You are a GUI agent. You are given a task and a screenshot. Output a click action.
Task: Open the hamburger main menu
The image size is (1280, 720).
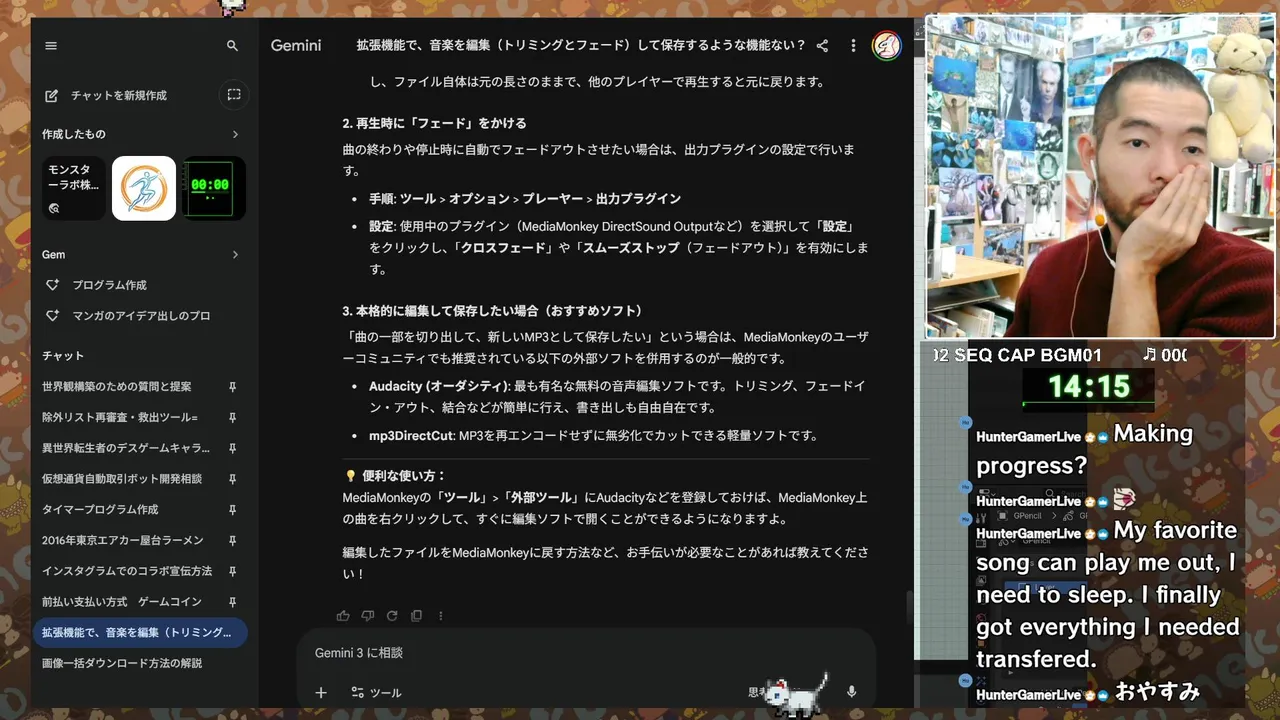tap(51, 46)
